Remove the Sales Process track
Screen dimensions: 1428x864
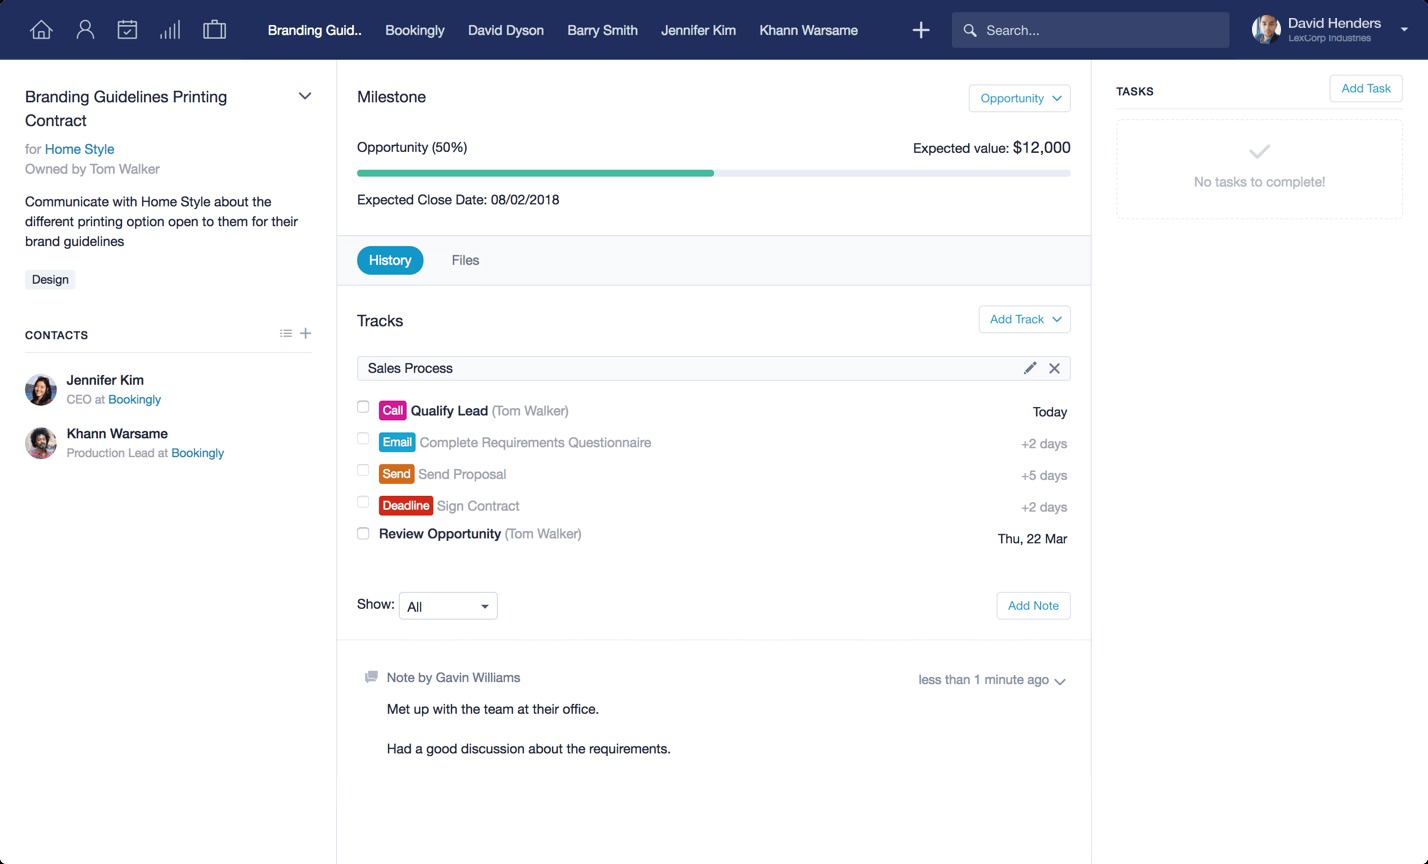pyautogui.click(x=1054, y=368)
